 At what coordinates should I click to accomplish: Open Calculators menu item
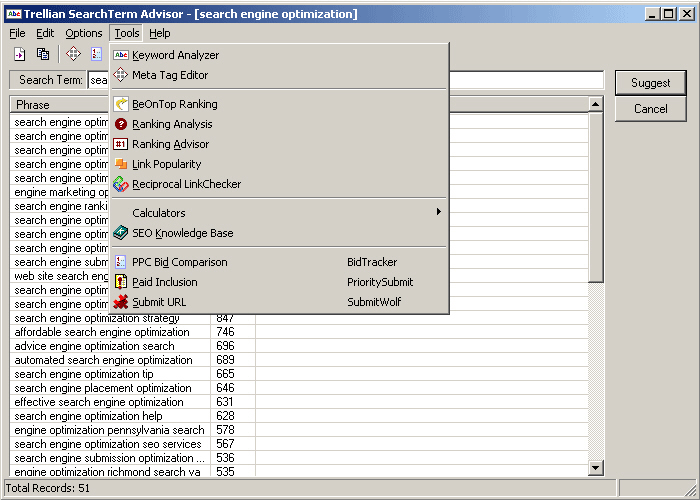coord(279,212)
